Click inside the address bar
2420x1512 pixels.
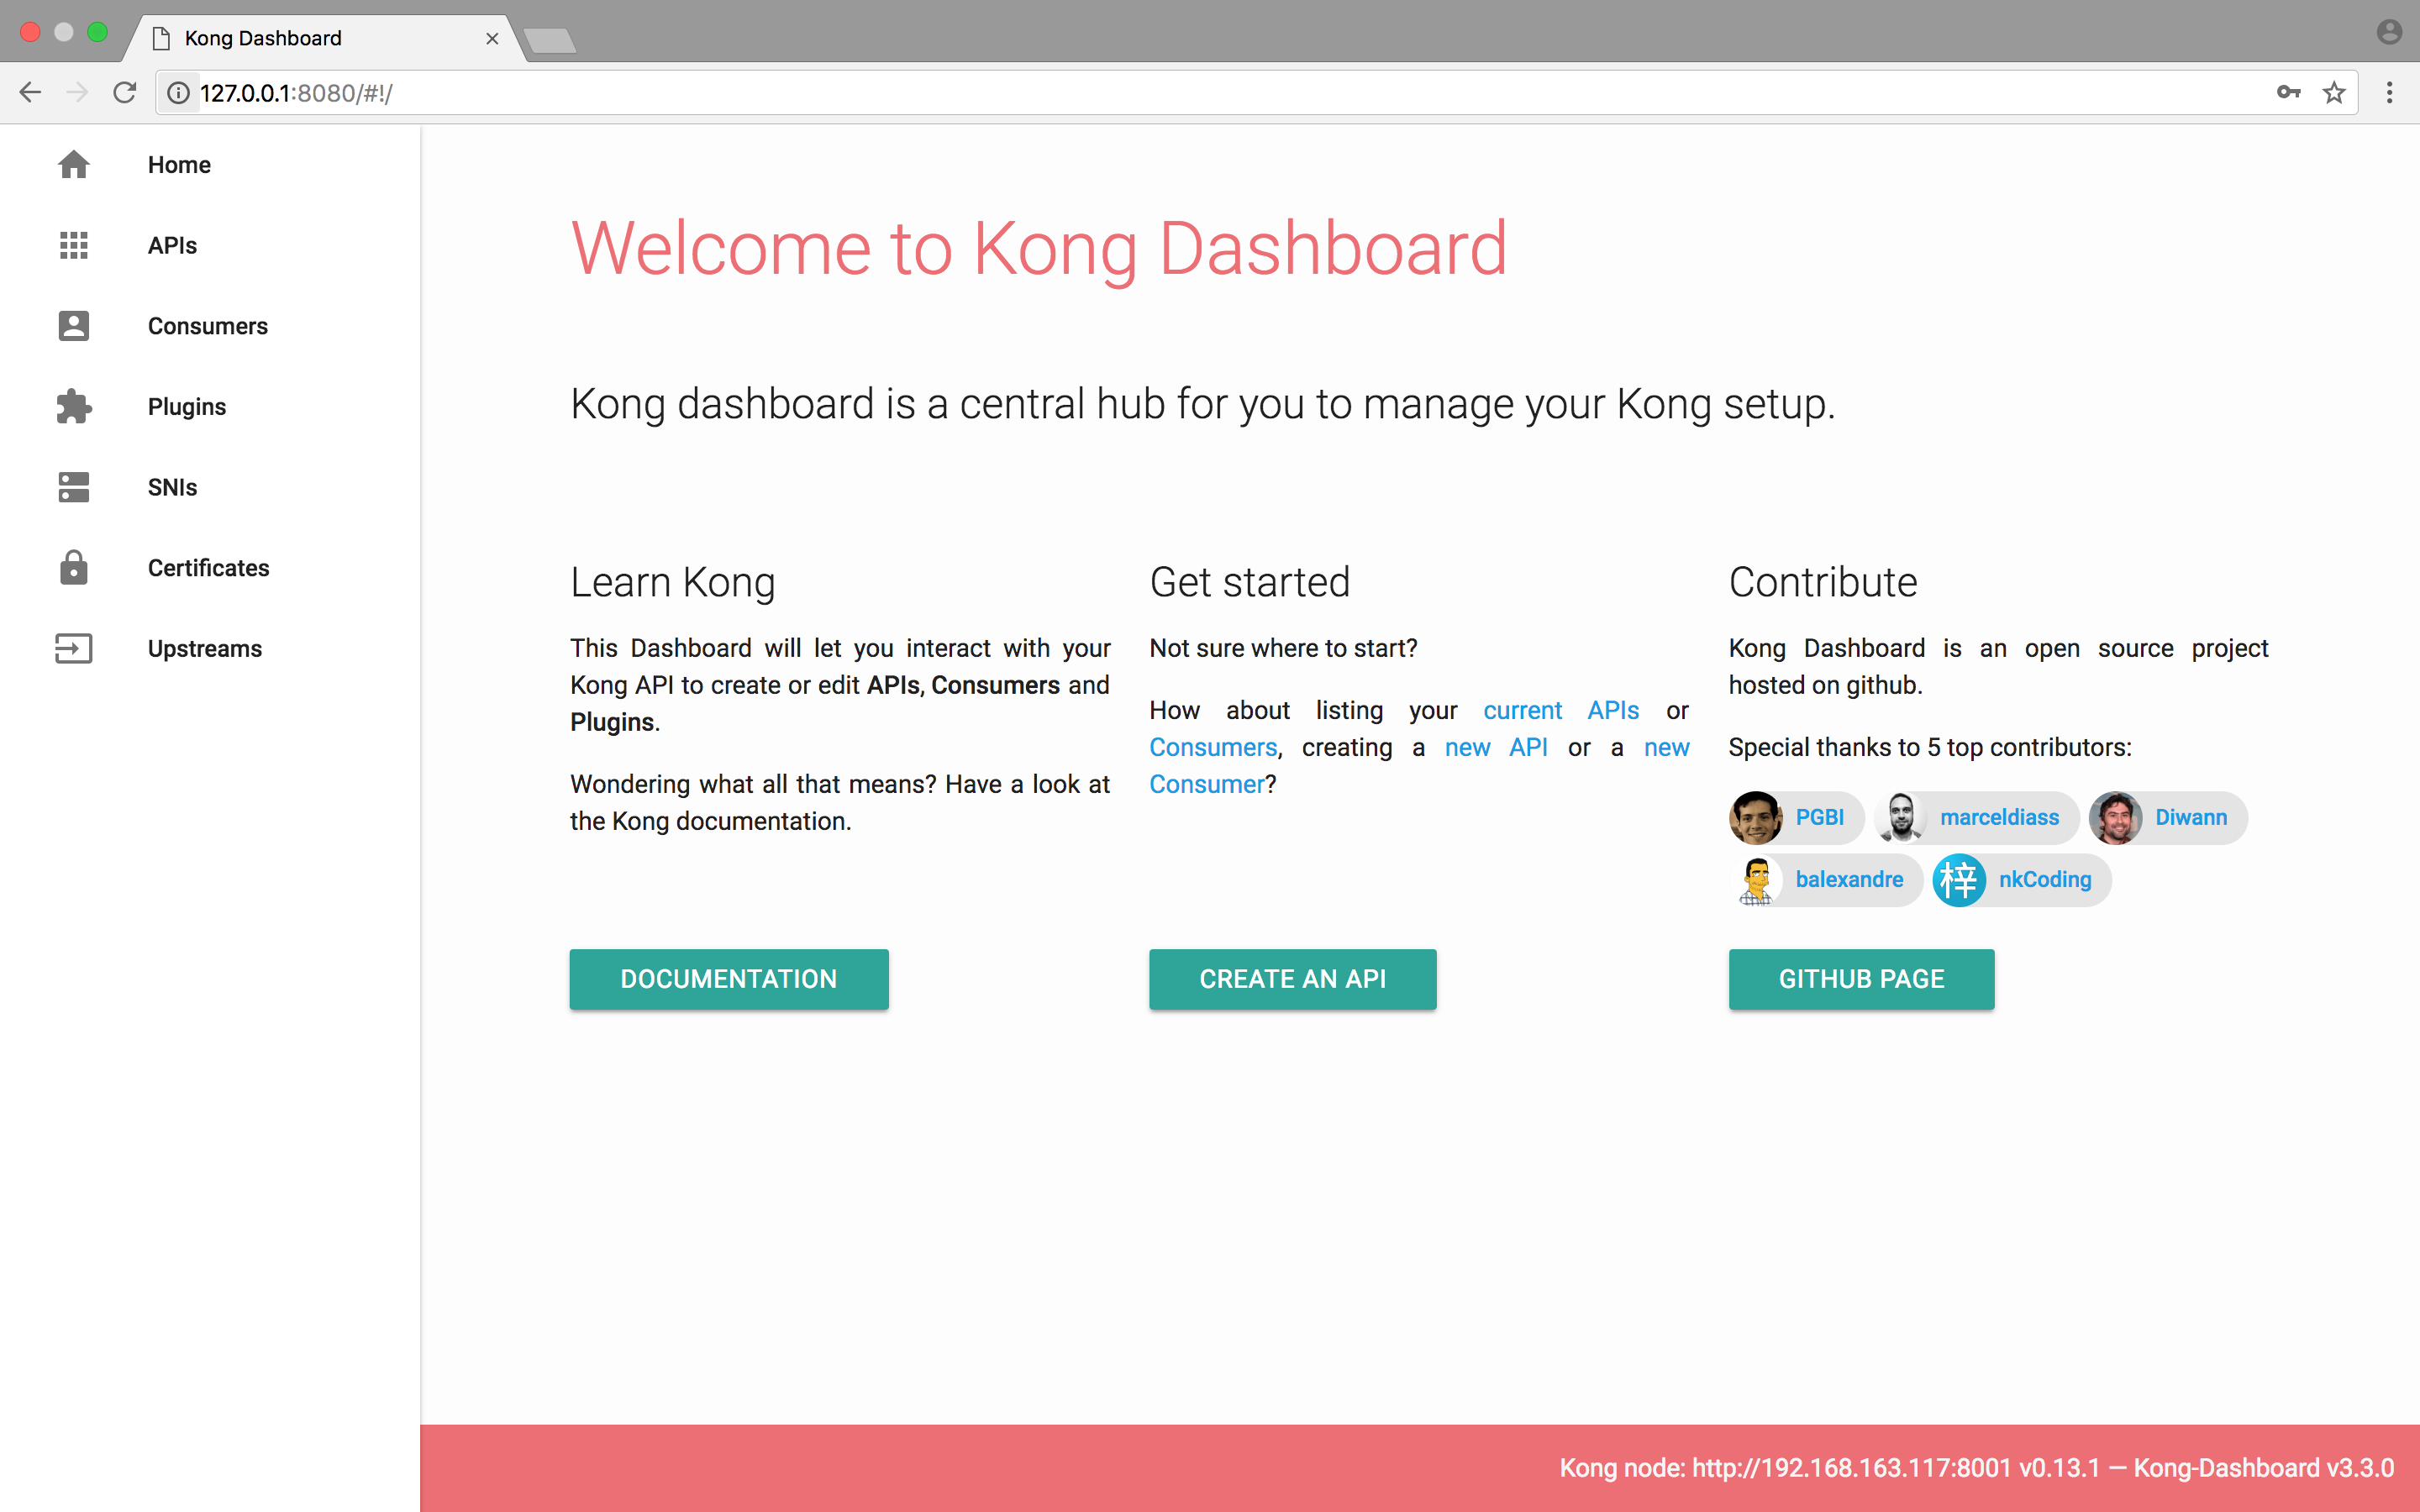click(700, 92)
